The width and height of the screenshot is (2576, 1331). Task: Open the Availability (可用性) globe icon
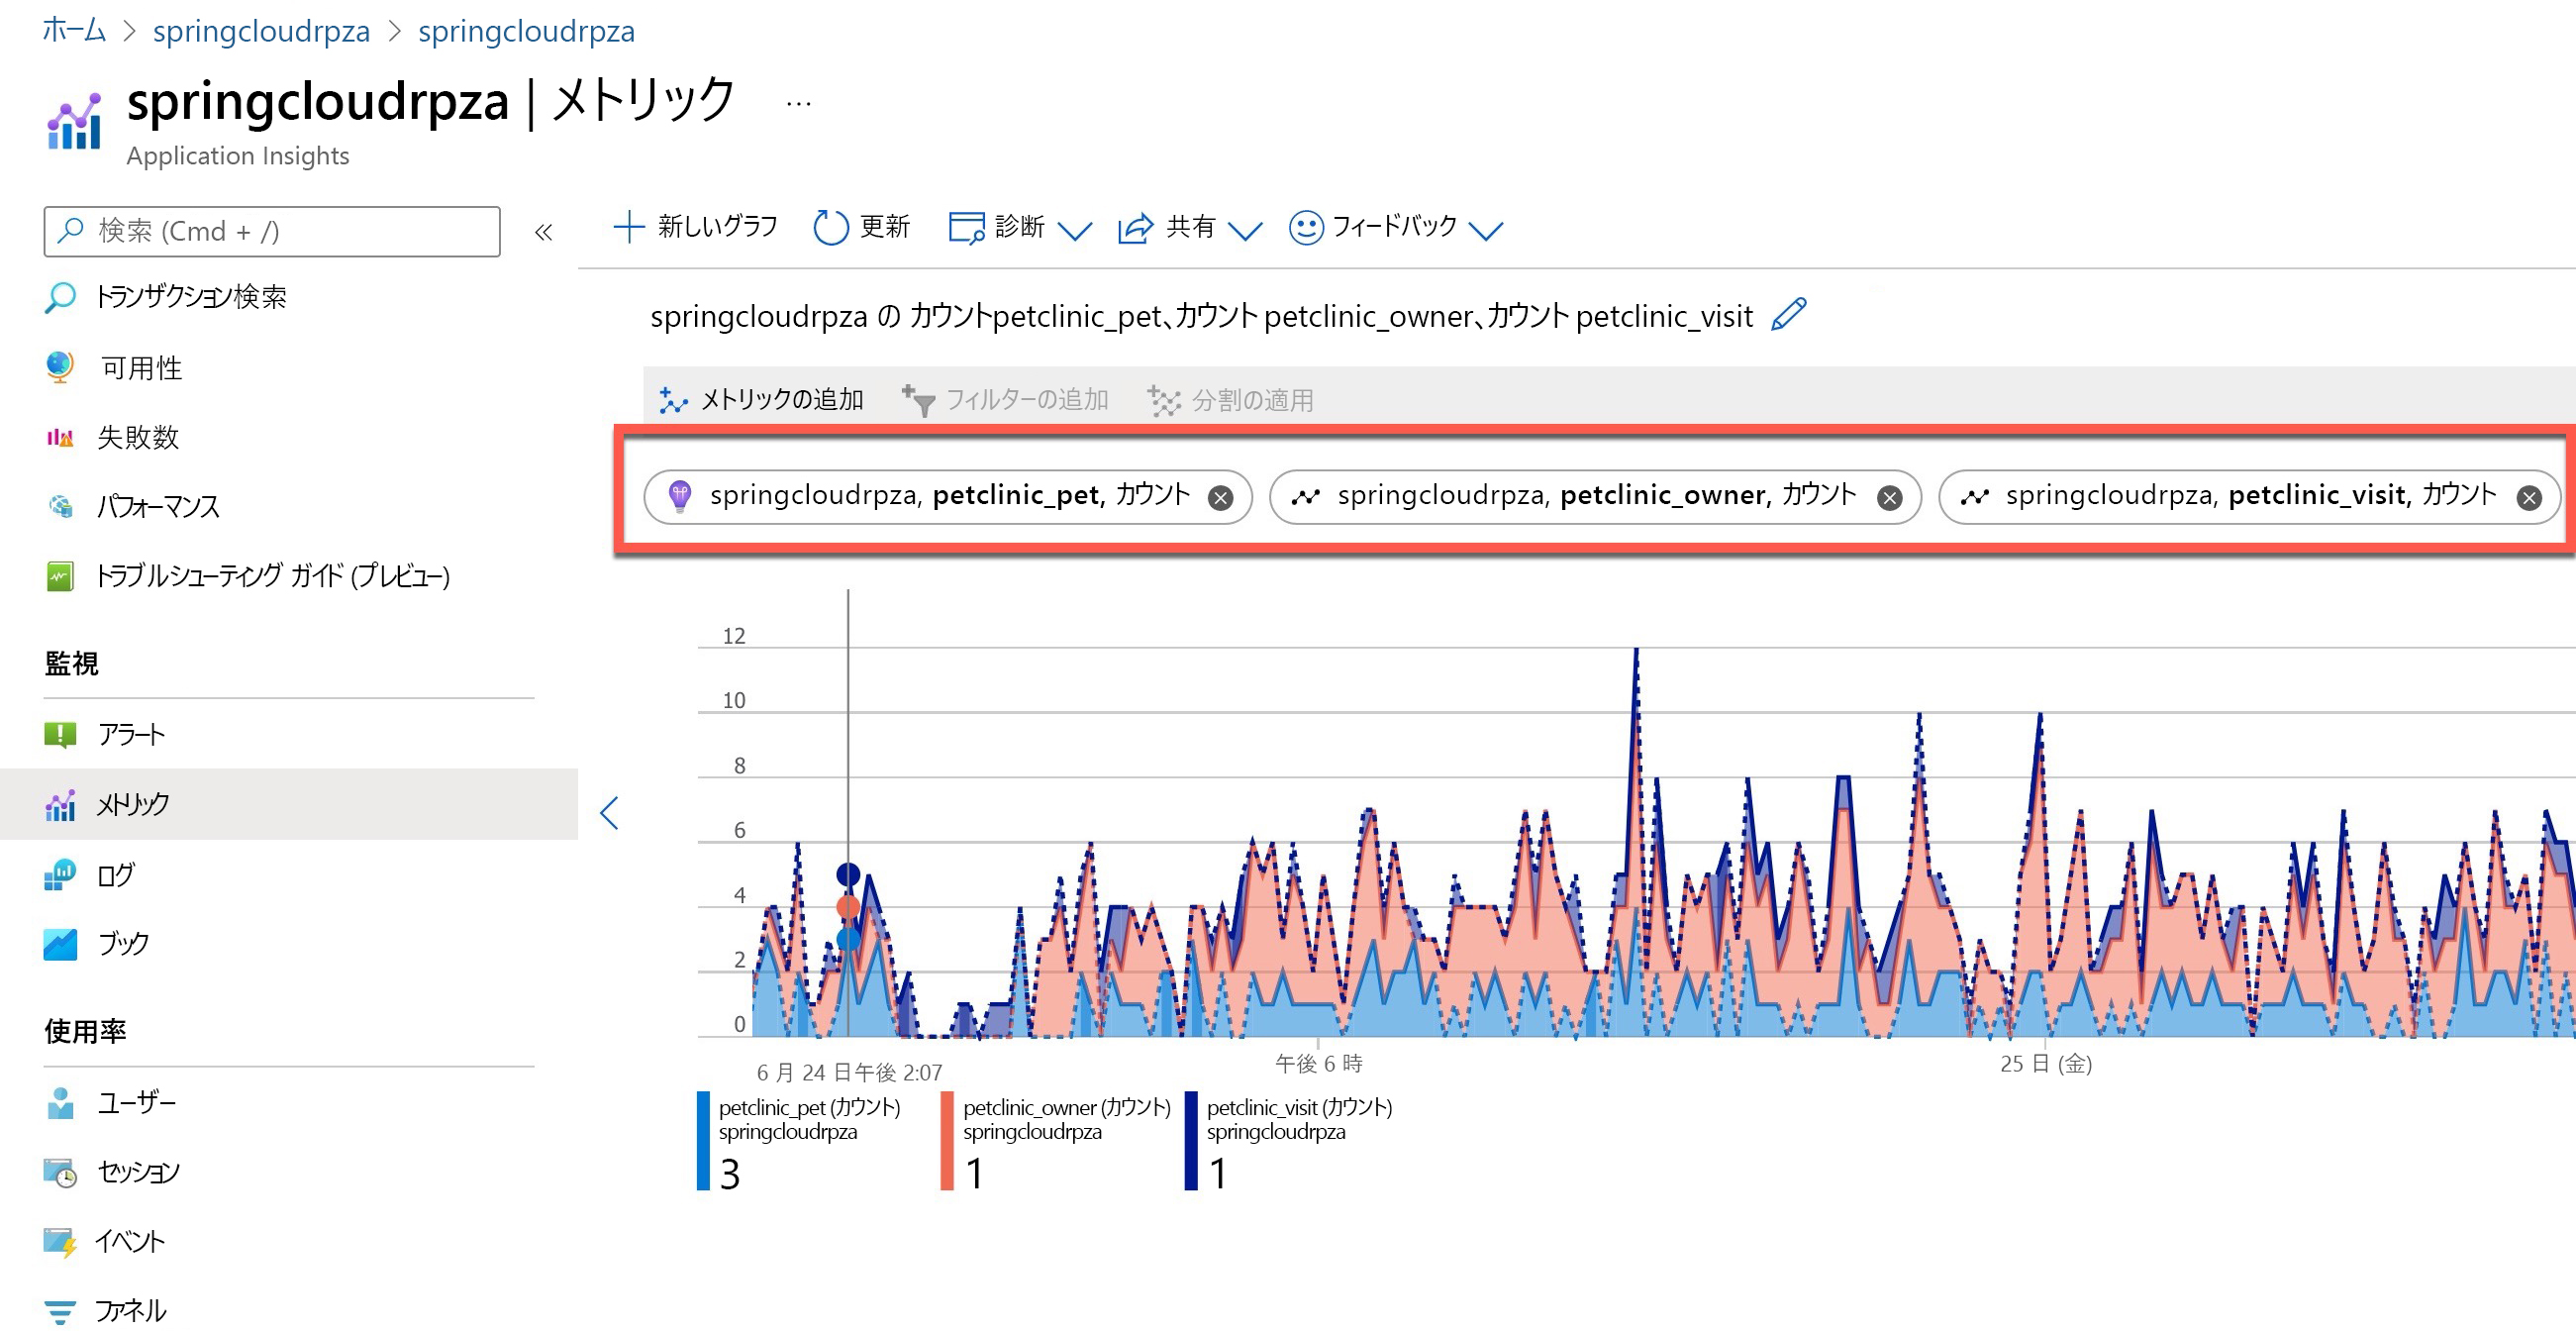[x=60, y=367]
